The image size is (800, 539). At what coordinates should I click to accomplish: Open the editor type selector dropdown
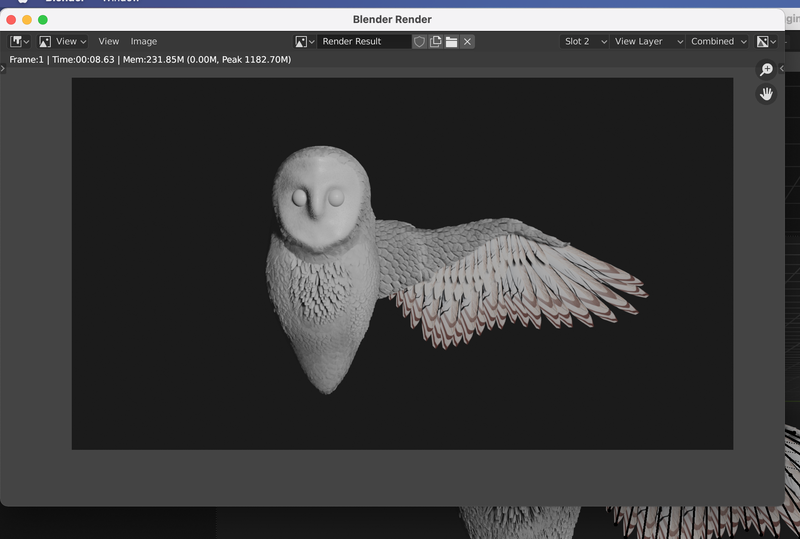(x=19, y=41)
